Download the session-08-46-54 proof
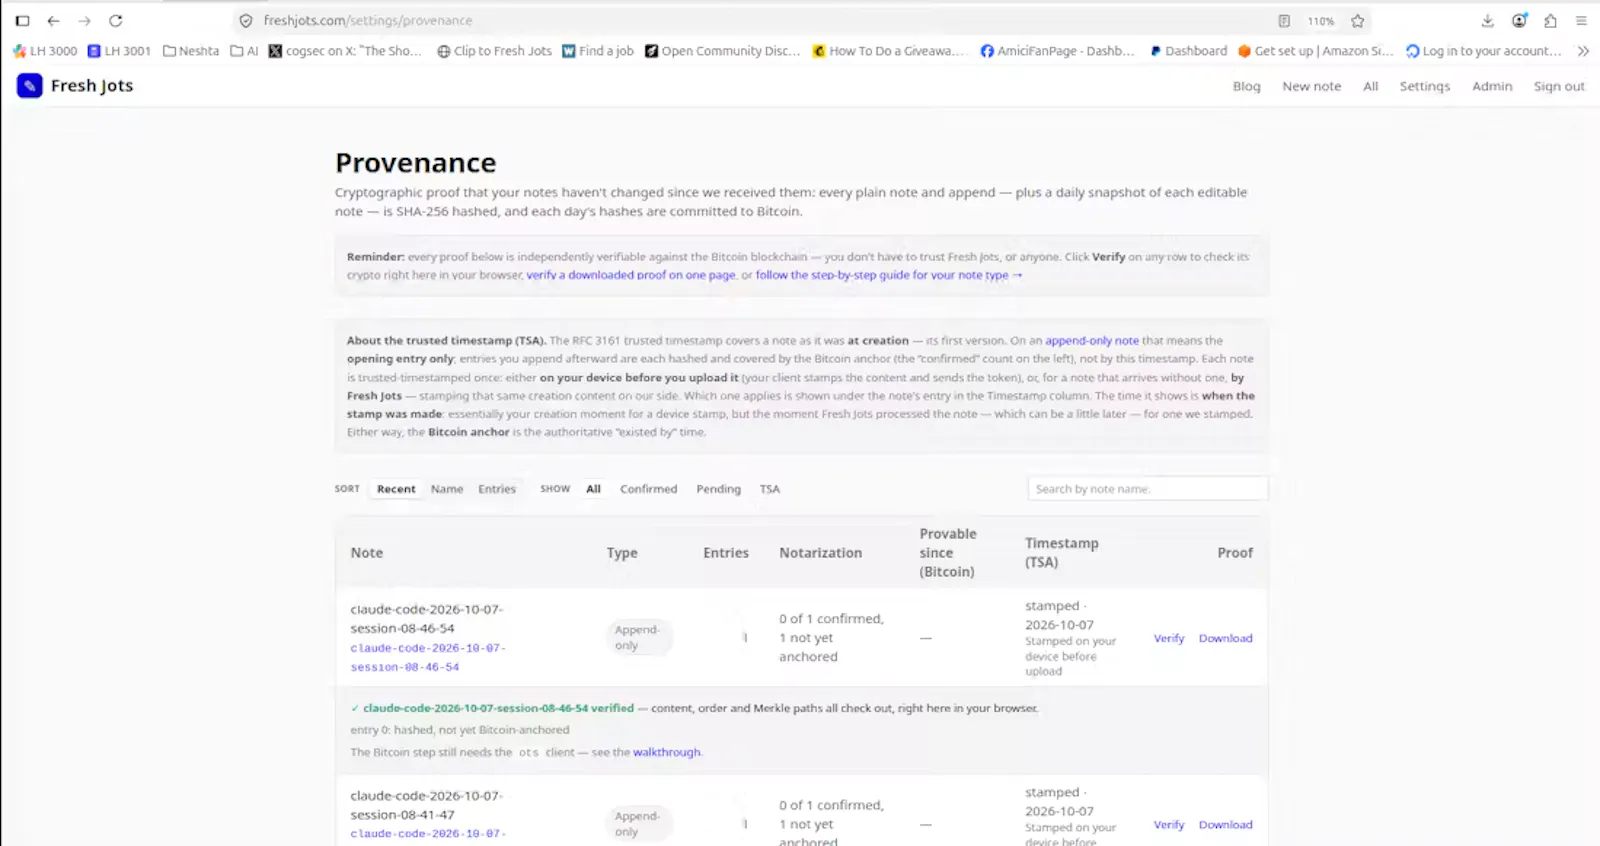This screenshot has width=1600, height=846. tap(1225, 638)
